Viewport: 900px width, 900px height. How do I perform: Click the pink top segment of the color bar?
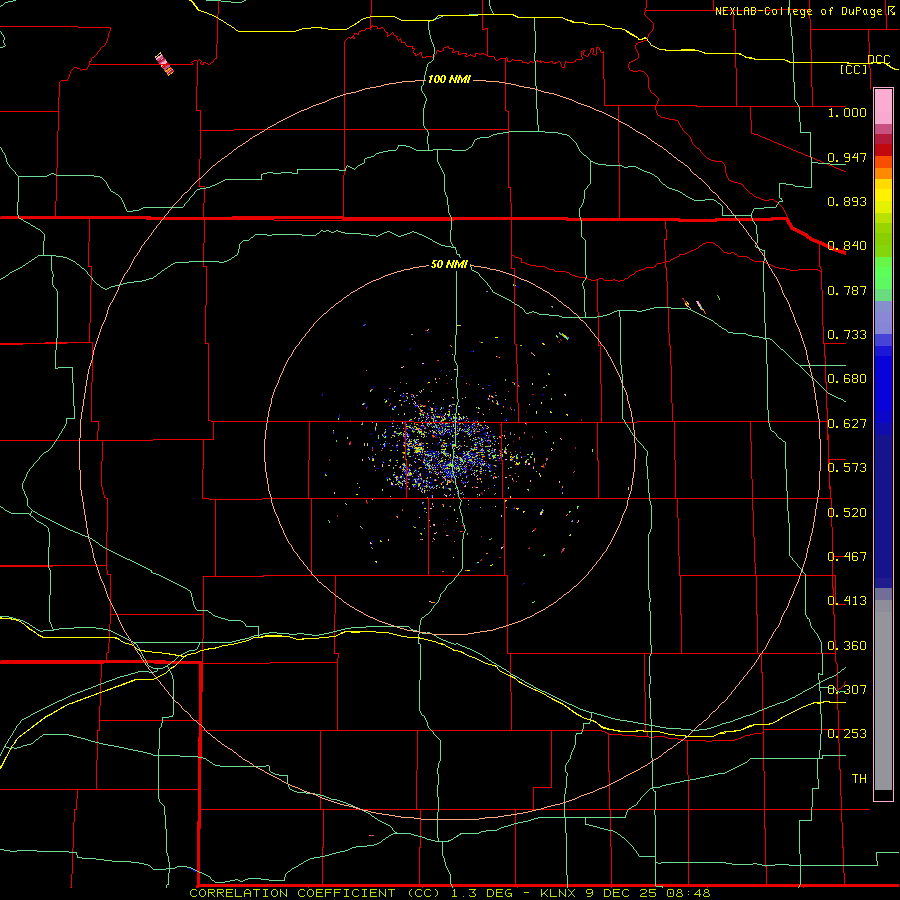[x=883, y=107]
